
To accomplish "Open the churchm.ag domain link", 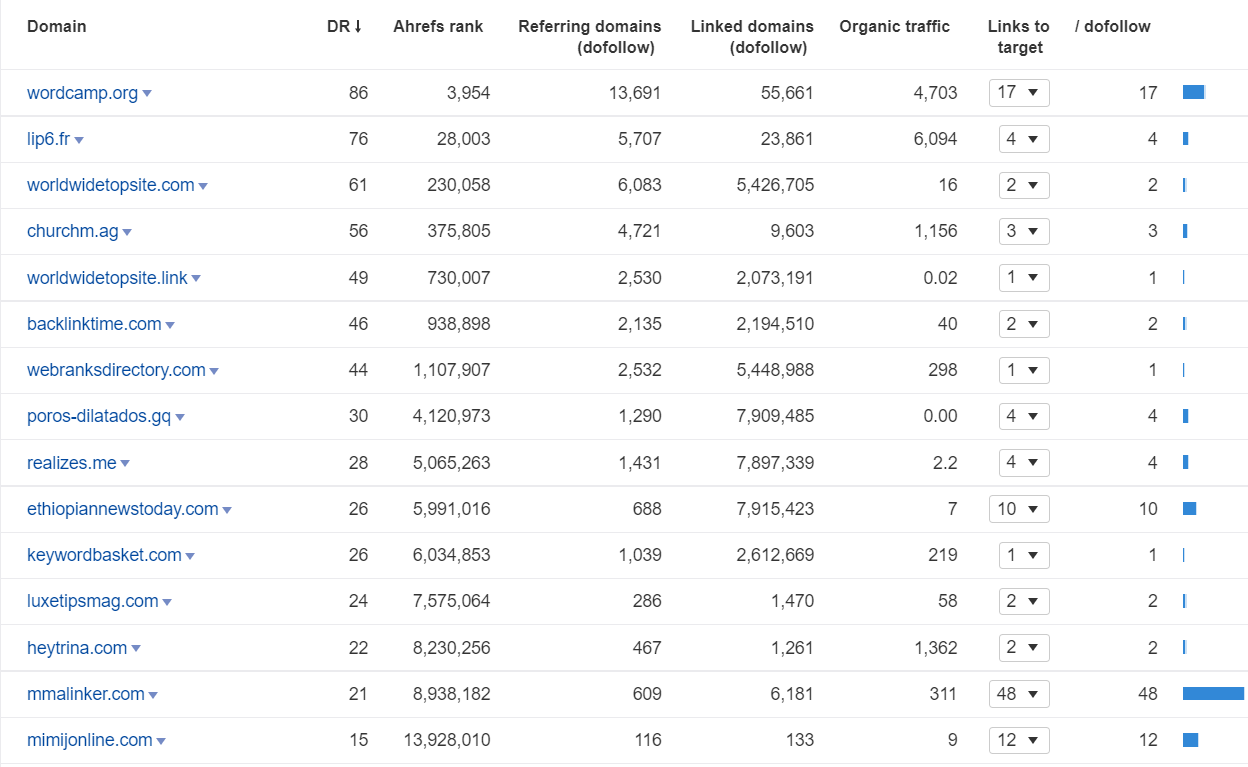I will (72, 231).
